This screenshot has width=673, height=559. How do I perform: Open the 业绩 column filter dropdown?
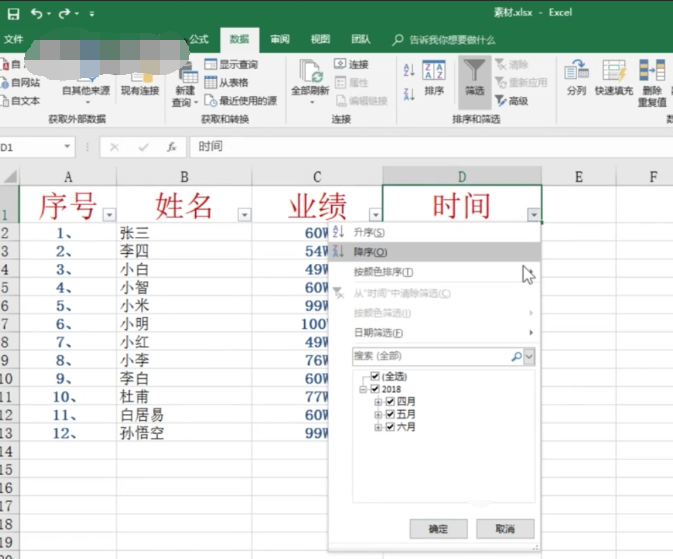point(375,214)
